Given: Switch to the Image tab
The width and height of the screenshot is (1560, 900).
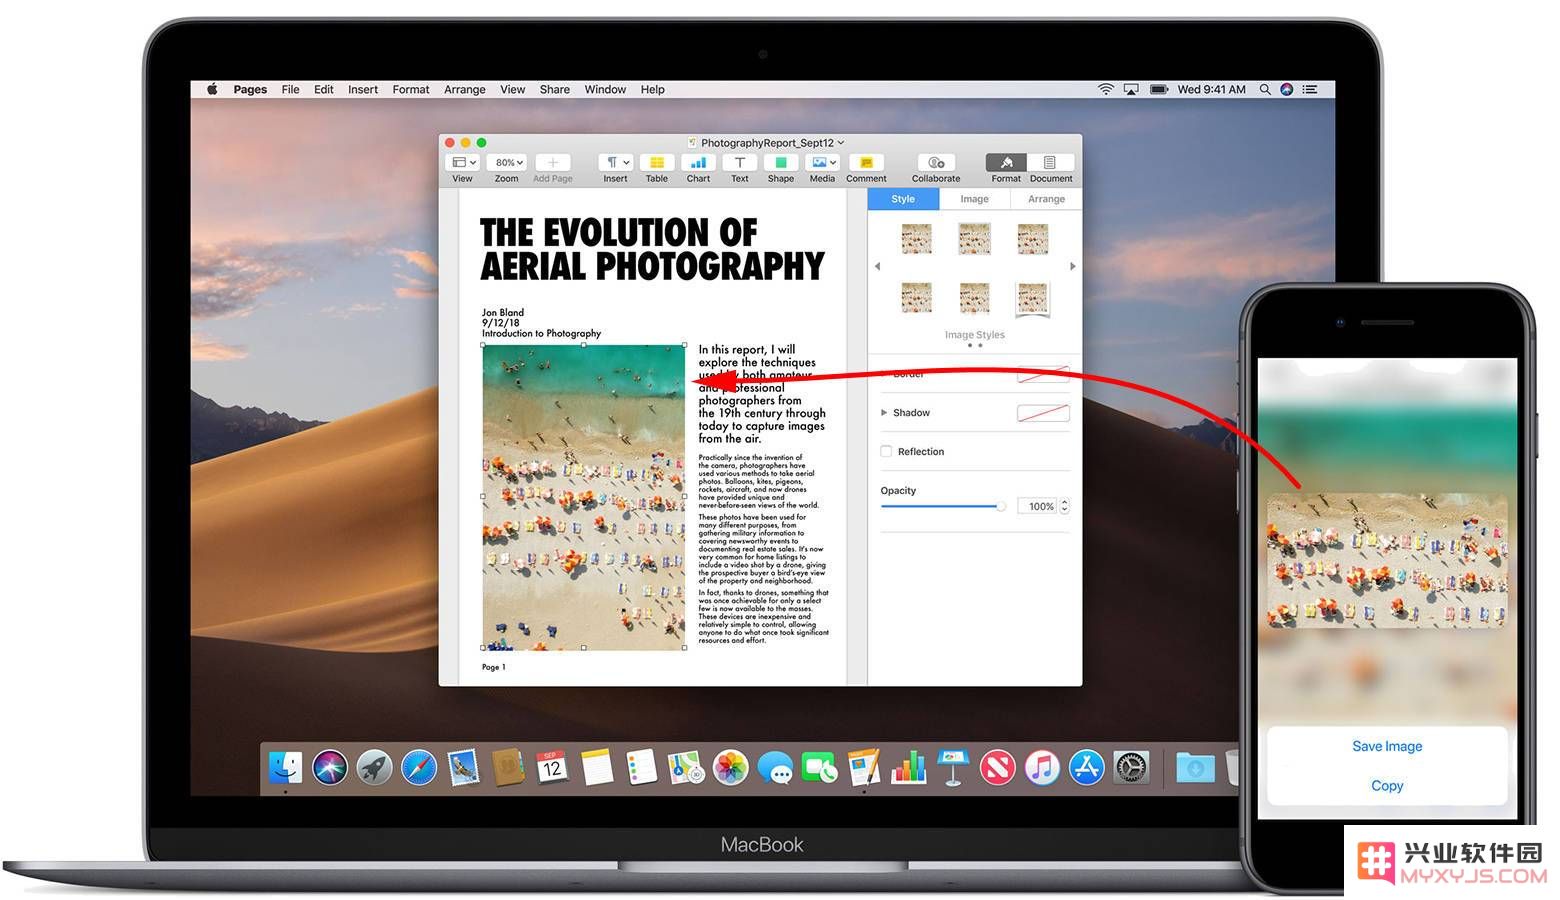Looking at the screenshot, I should tap(974, 199).
